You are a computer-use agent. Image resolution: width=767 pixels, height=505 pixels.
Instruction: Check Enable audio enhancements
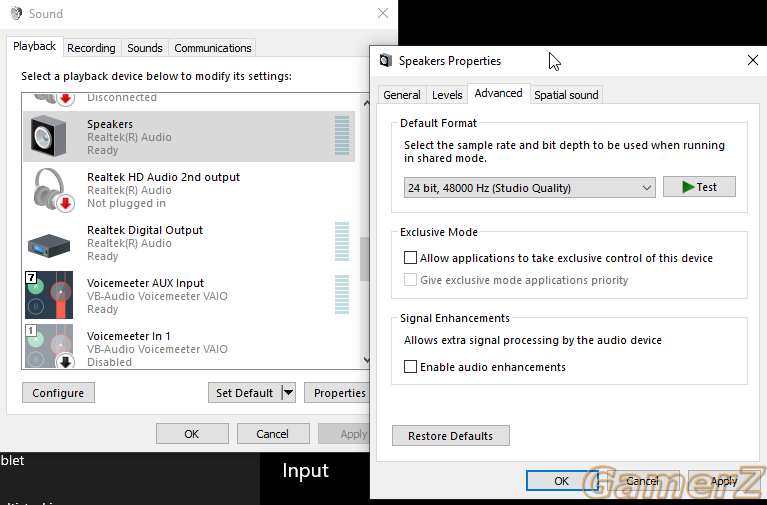click(410, 367)
